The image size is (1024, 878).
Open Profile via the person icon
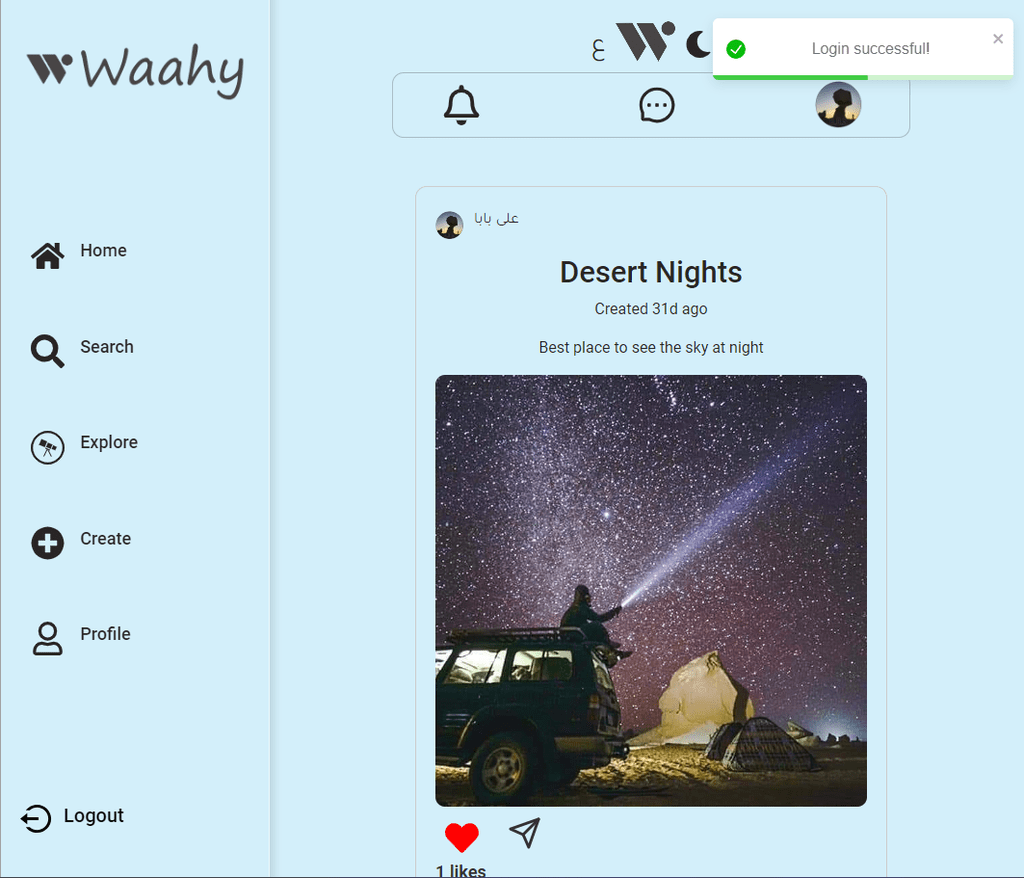(x=48, y=638)
